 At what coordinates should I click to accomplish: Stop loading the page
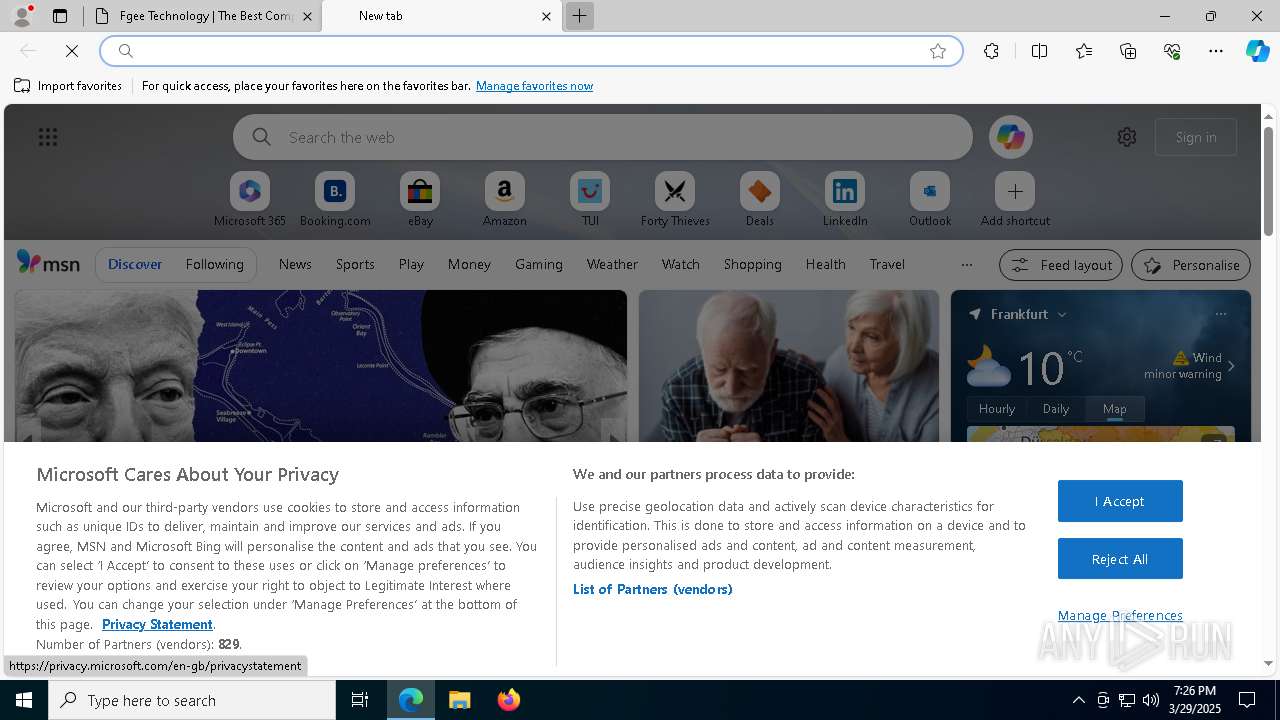(x=72, y=51)
